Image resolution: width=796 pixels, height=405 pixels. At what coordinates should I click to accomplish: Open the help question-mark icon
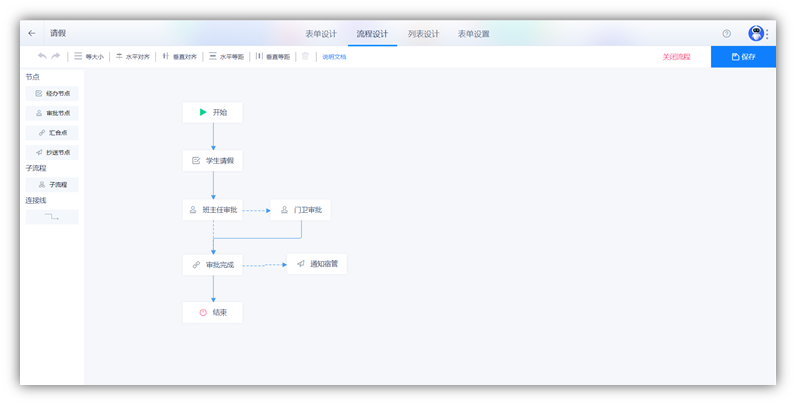(x=726, y=33)
